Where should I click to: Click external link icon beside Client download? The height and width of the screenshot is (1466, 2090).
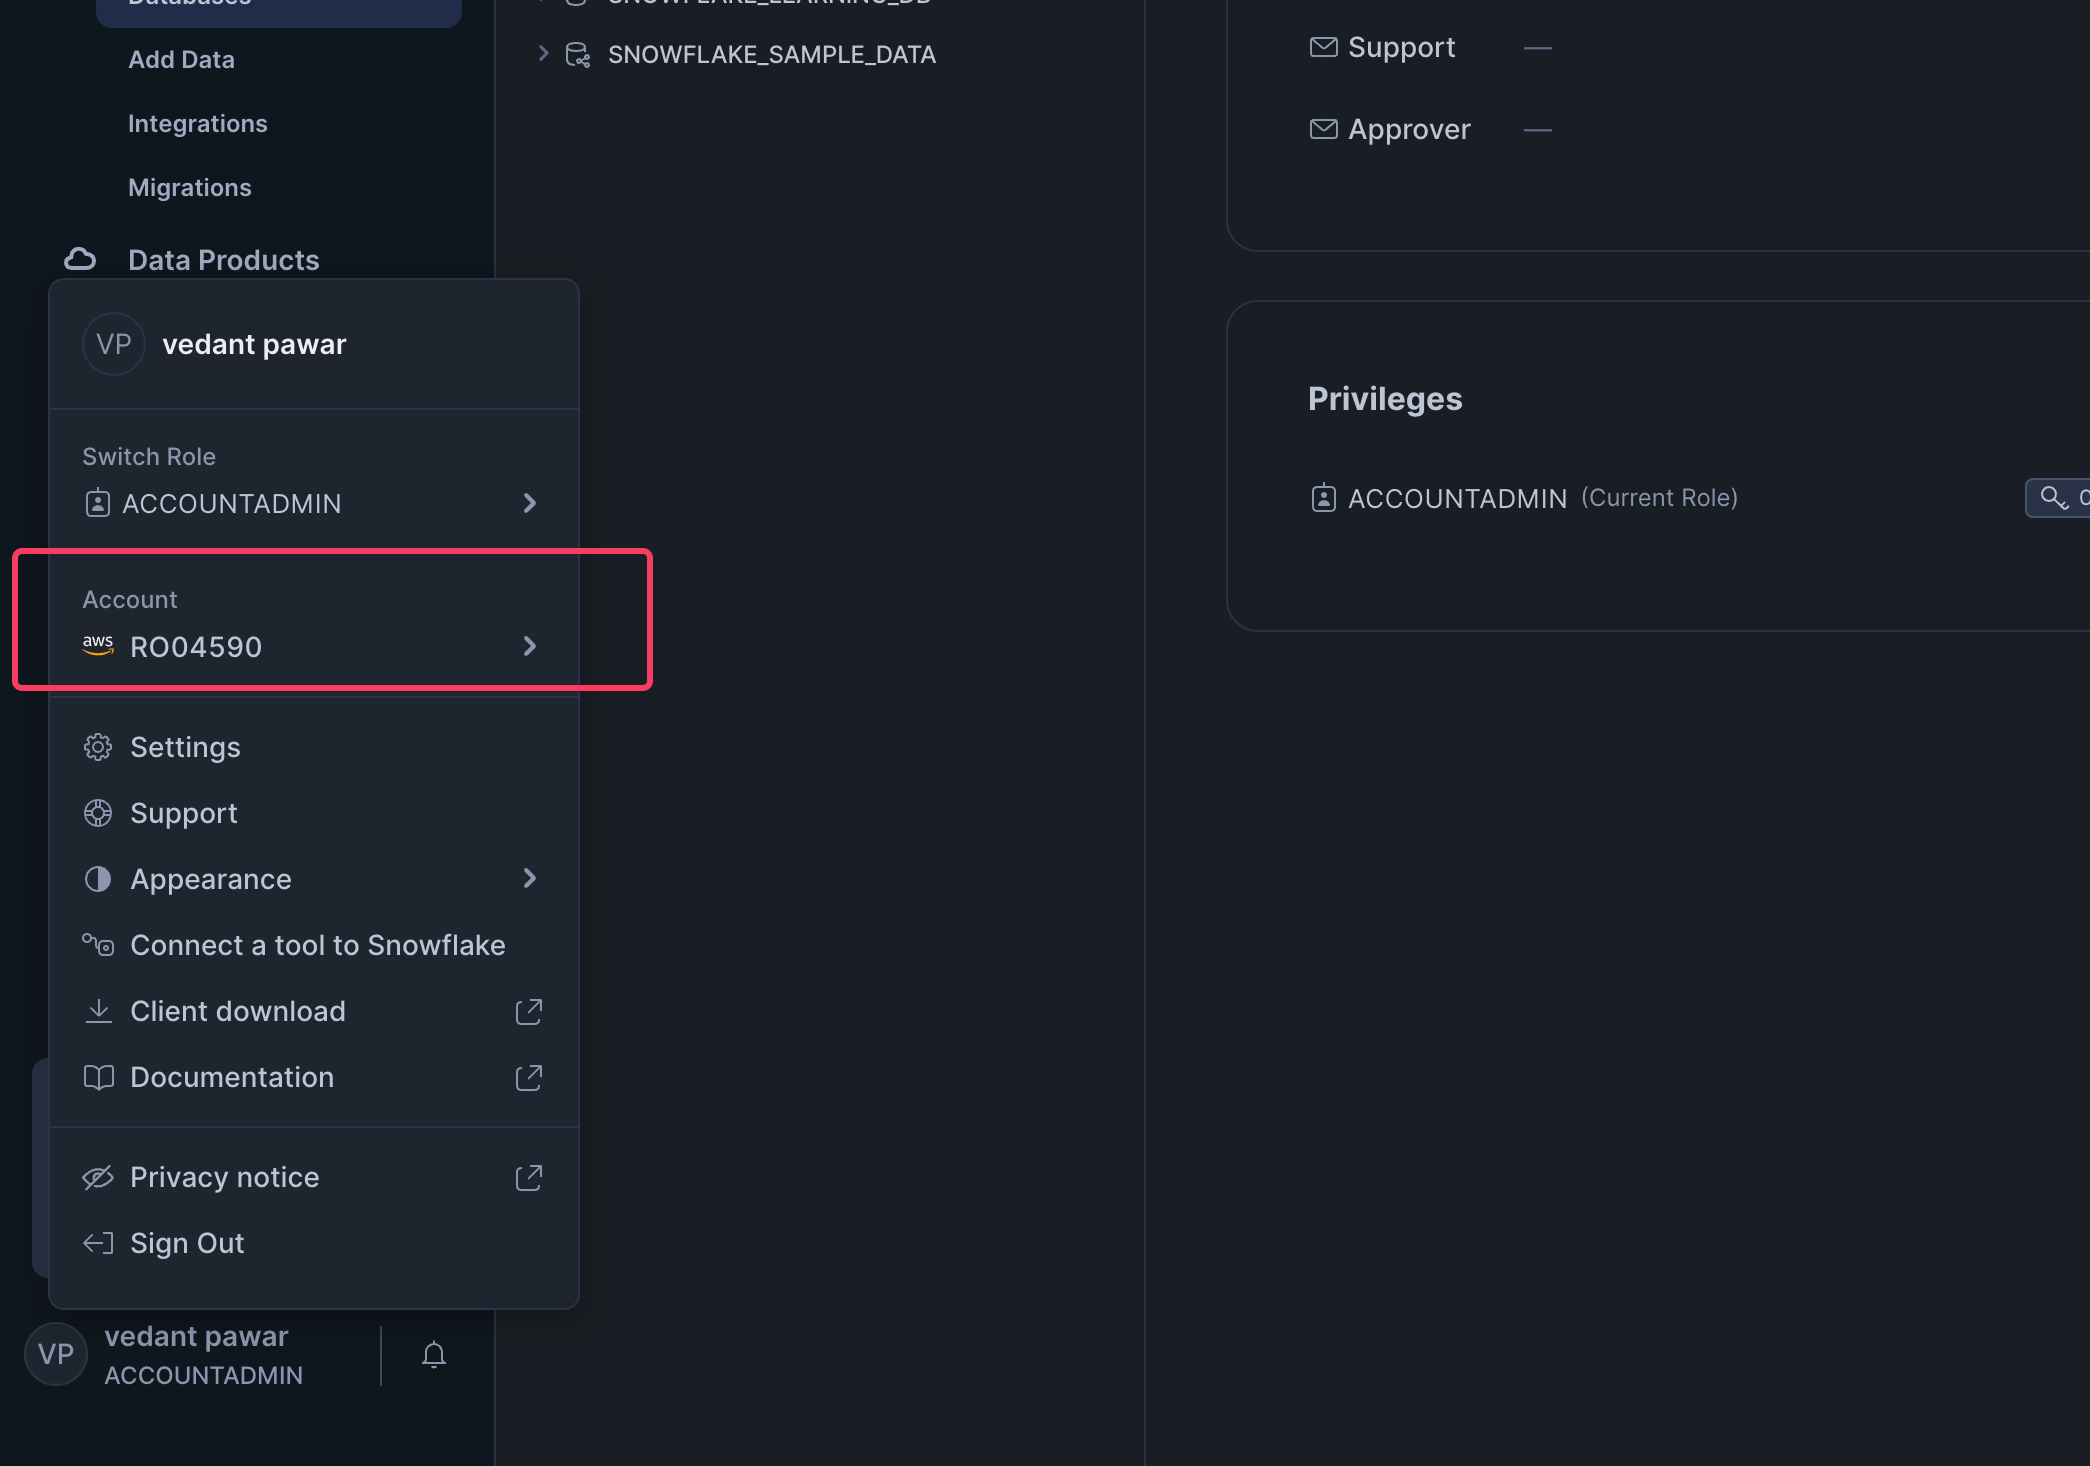[529, 1011]
